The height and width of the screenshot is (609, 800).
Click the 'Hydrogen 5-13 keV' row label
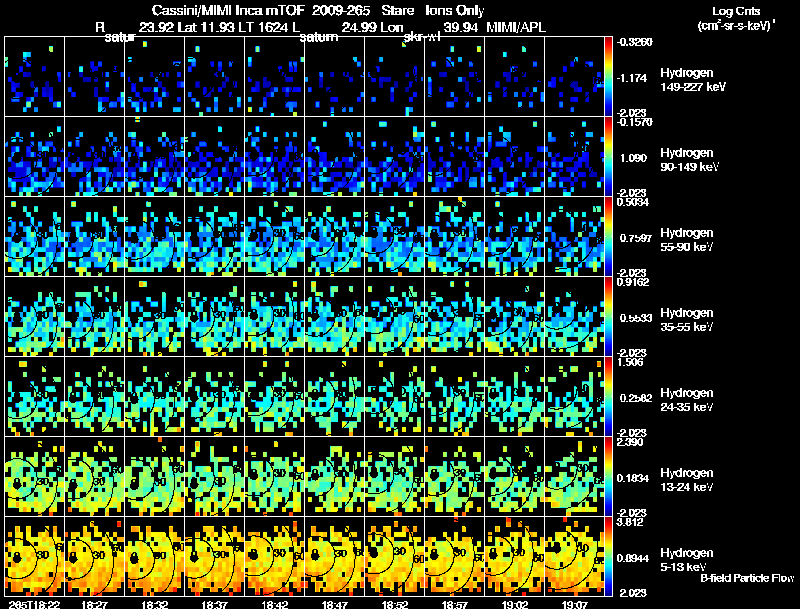point(687,560)
